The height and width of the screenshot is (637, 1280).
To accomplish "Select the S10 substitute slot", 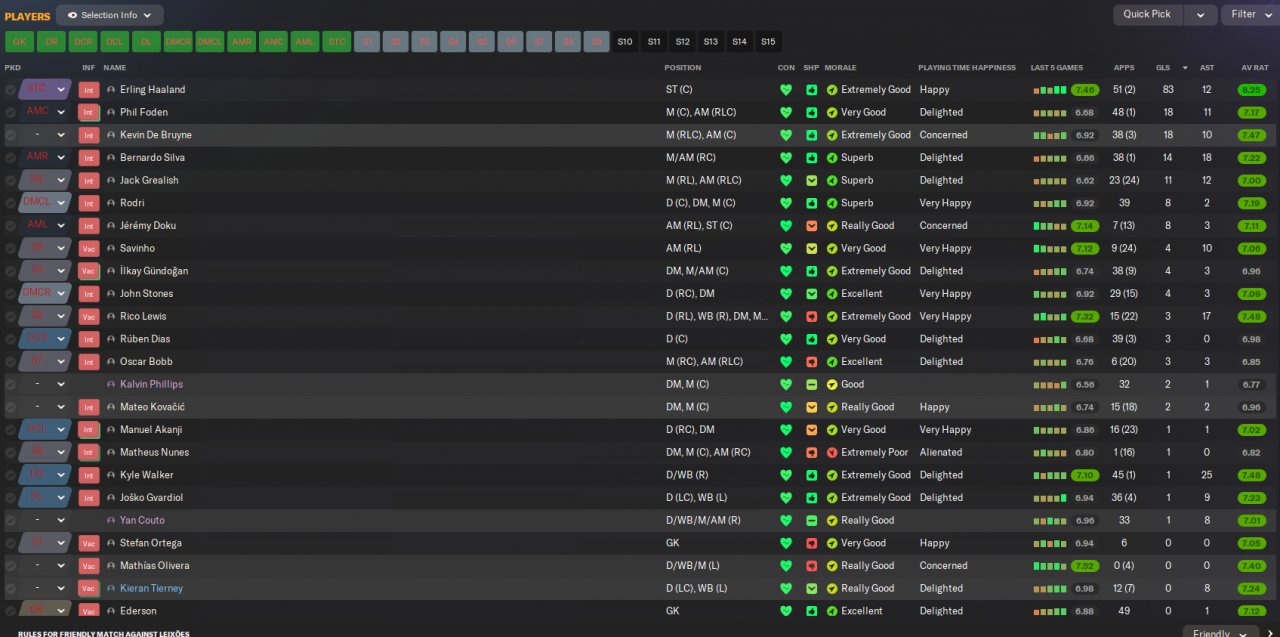I will (x=625, y=42).
